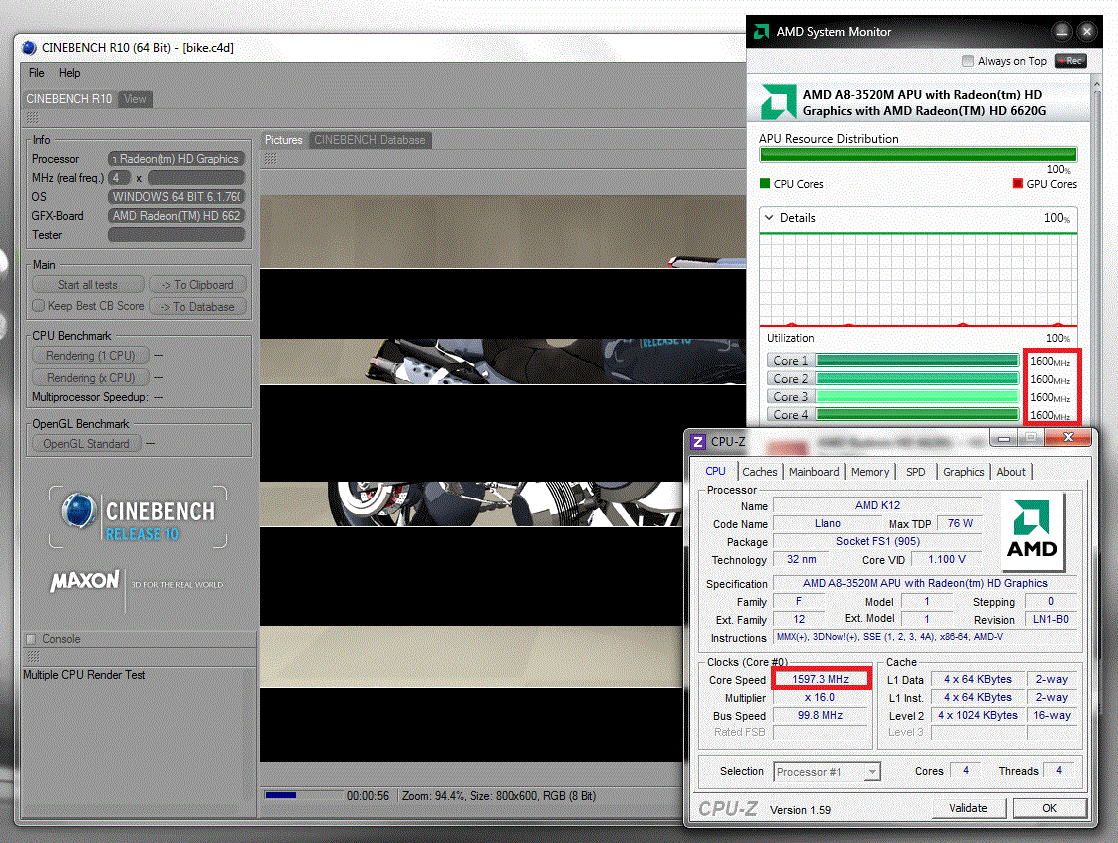
Task: Click the Cinebench blue sphere title icon
Action: coord(29,48)
